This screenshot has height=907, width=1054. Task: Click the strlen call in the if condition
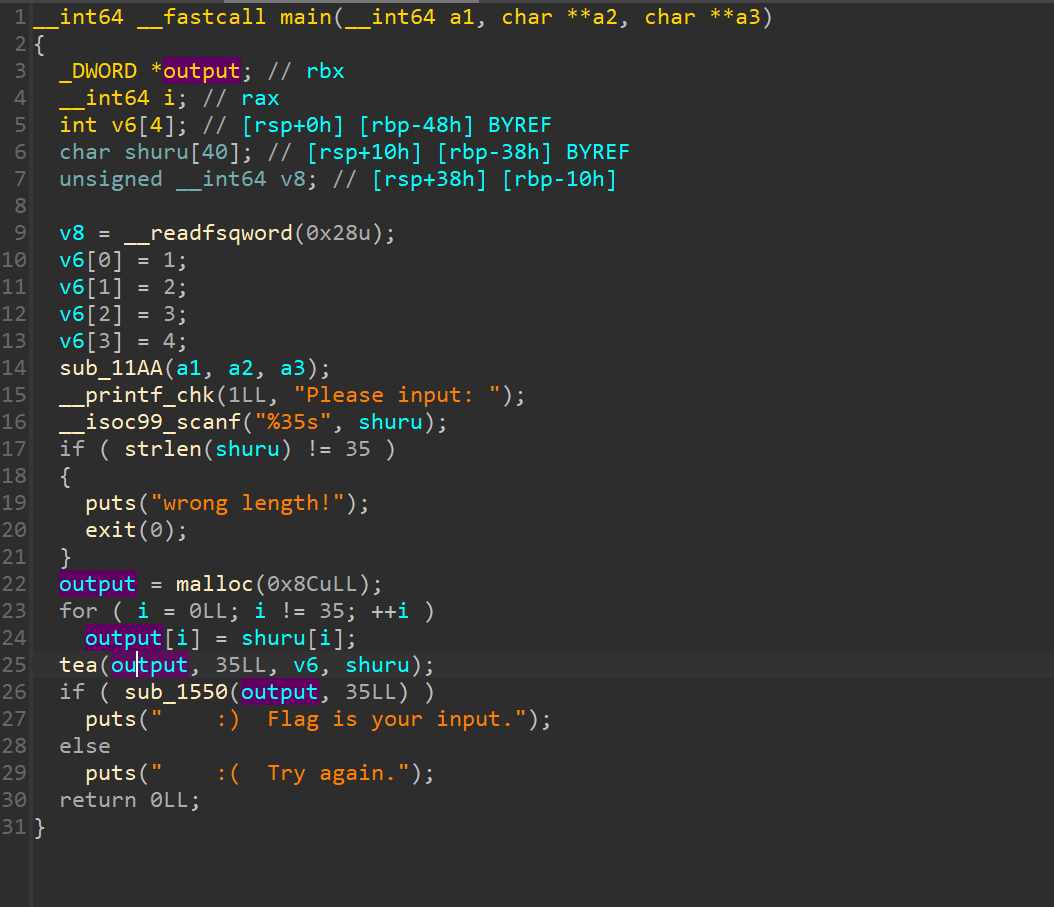click(156, 449)
